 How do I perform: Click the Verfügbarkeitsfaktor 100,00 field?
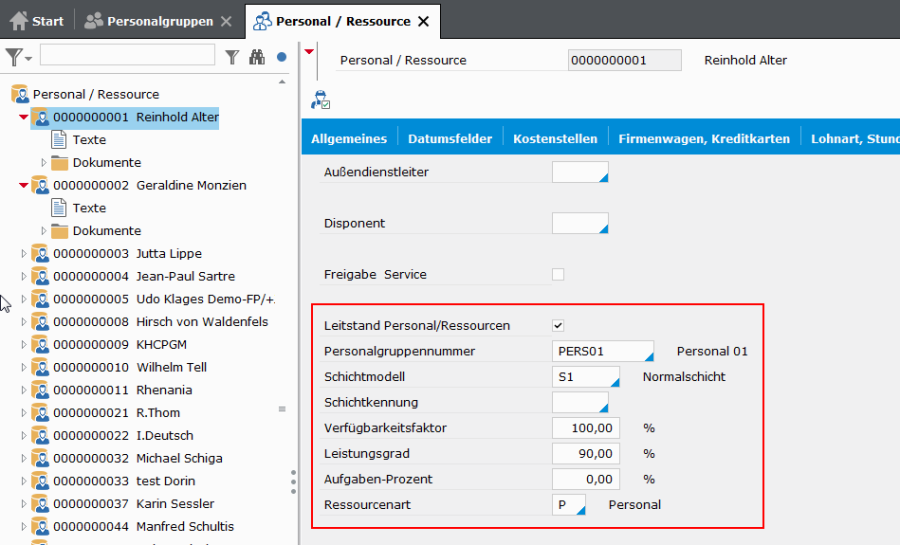point(585,428)
